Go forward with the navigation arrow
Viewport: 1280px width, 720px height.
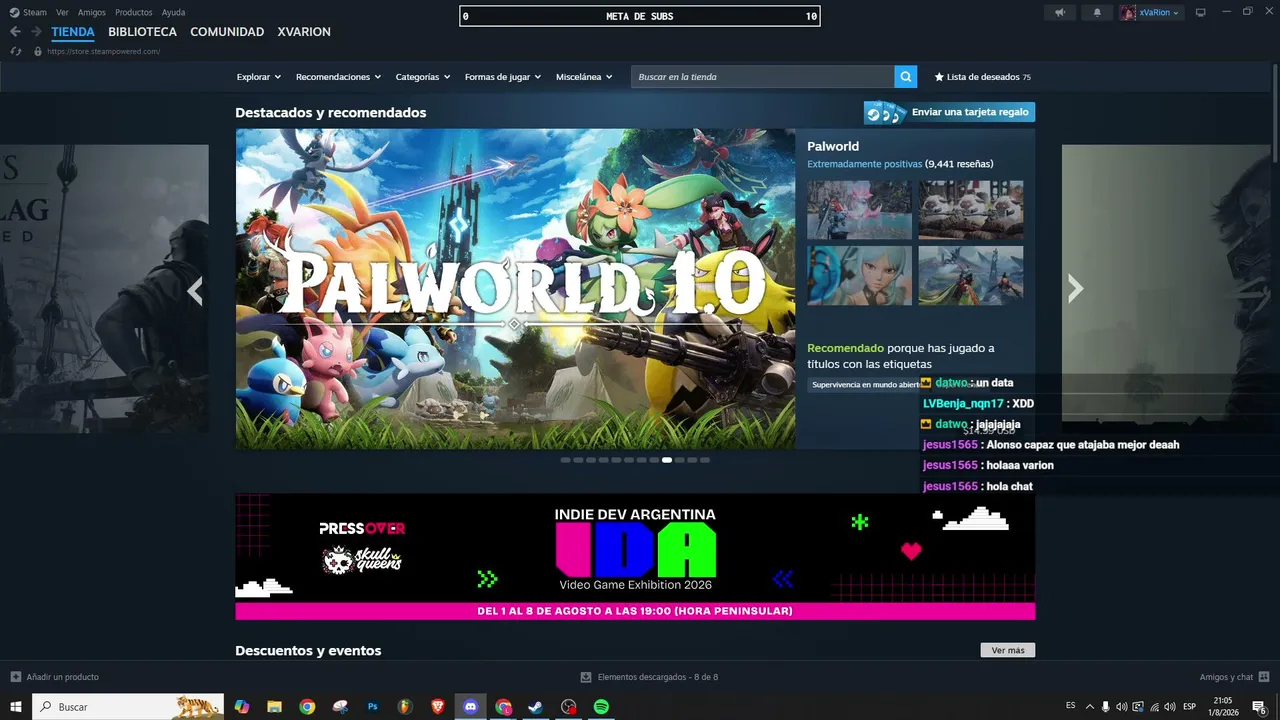36,32
